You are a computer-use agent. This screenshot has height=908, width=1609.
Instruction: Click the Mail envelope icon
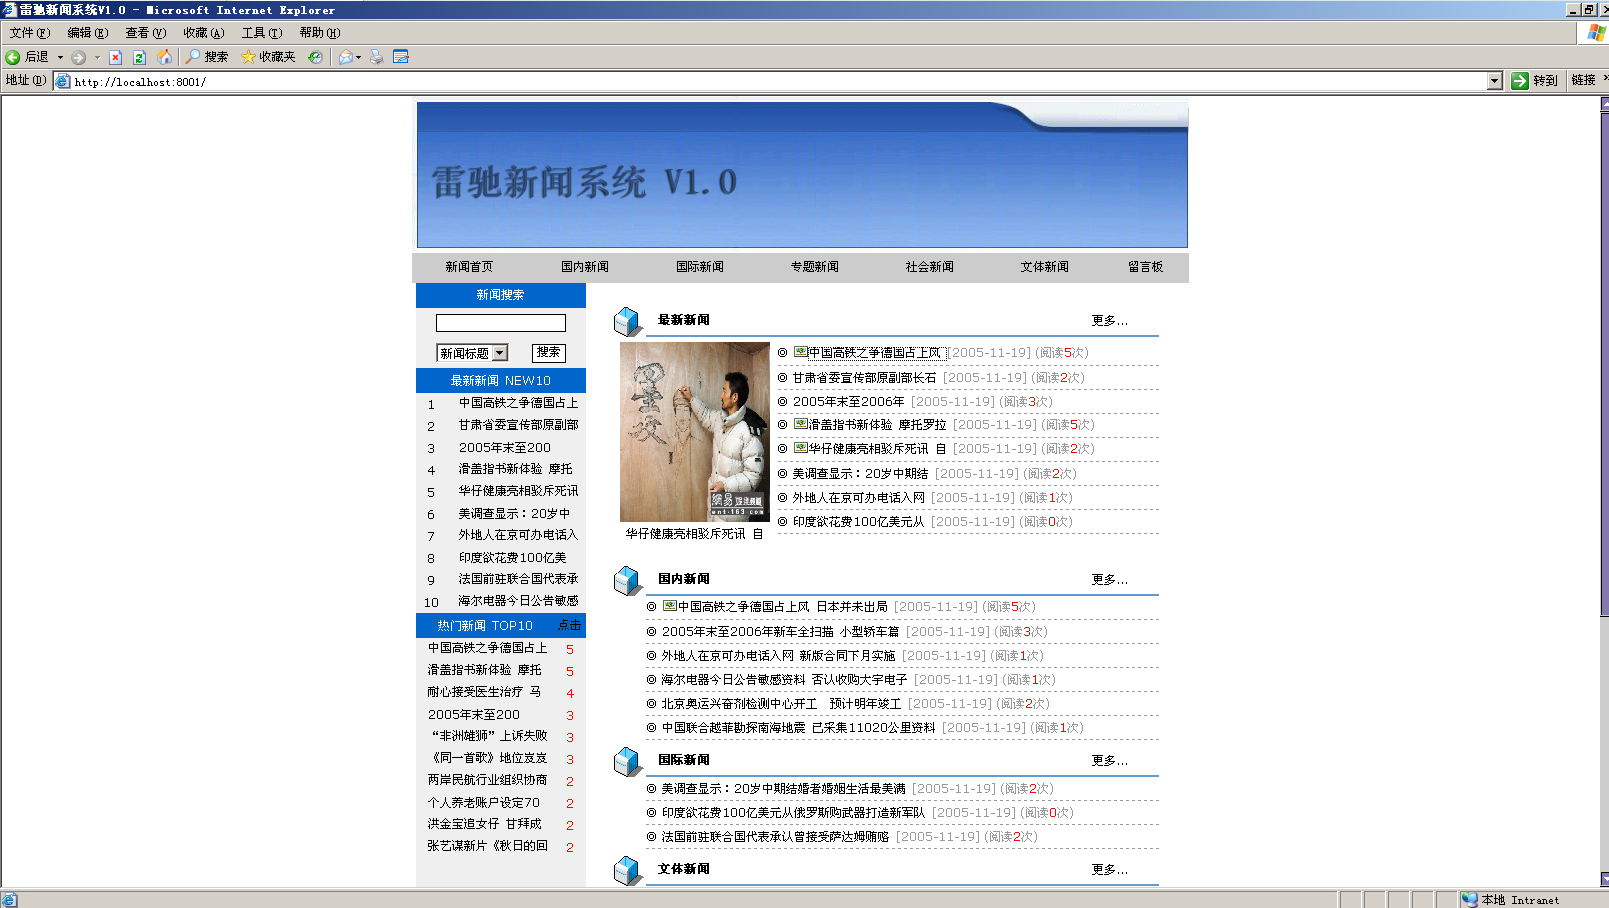345,57
